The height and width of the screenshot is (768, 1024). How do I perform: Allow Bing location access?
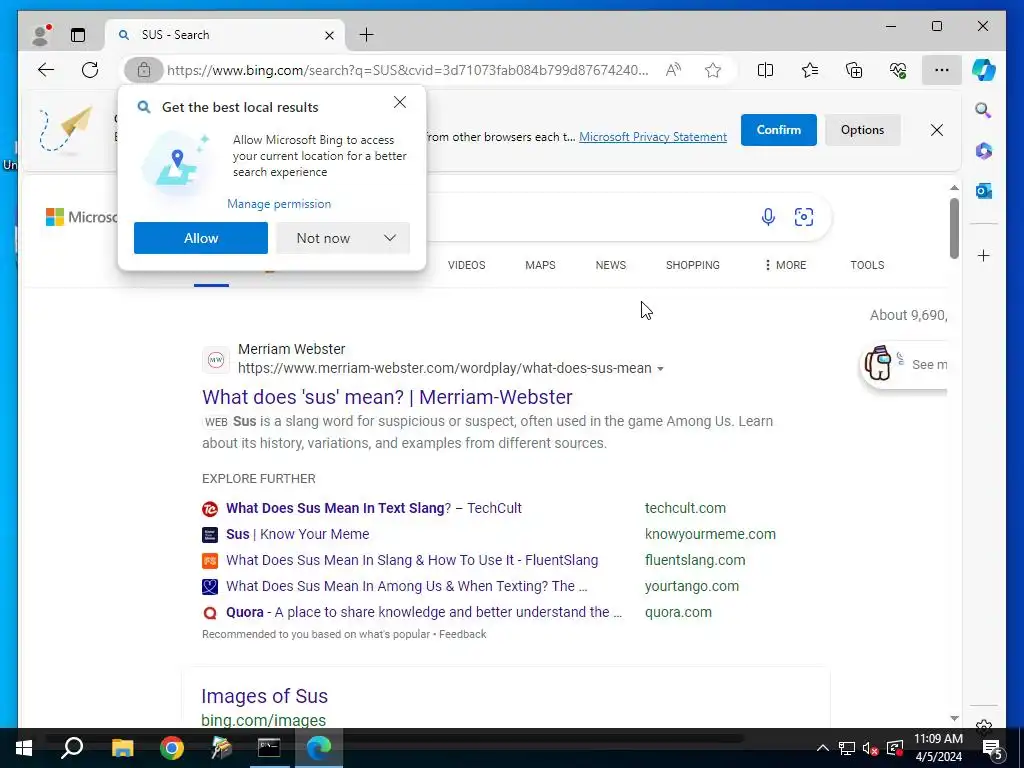coord(200,238)
